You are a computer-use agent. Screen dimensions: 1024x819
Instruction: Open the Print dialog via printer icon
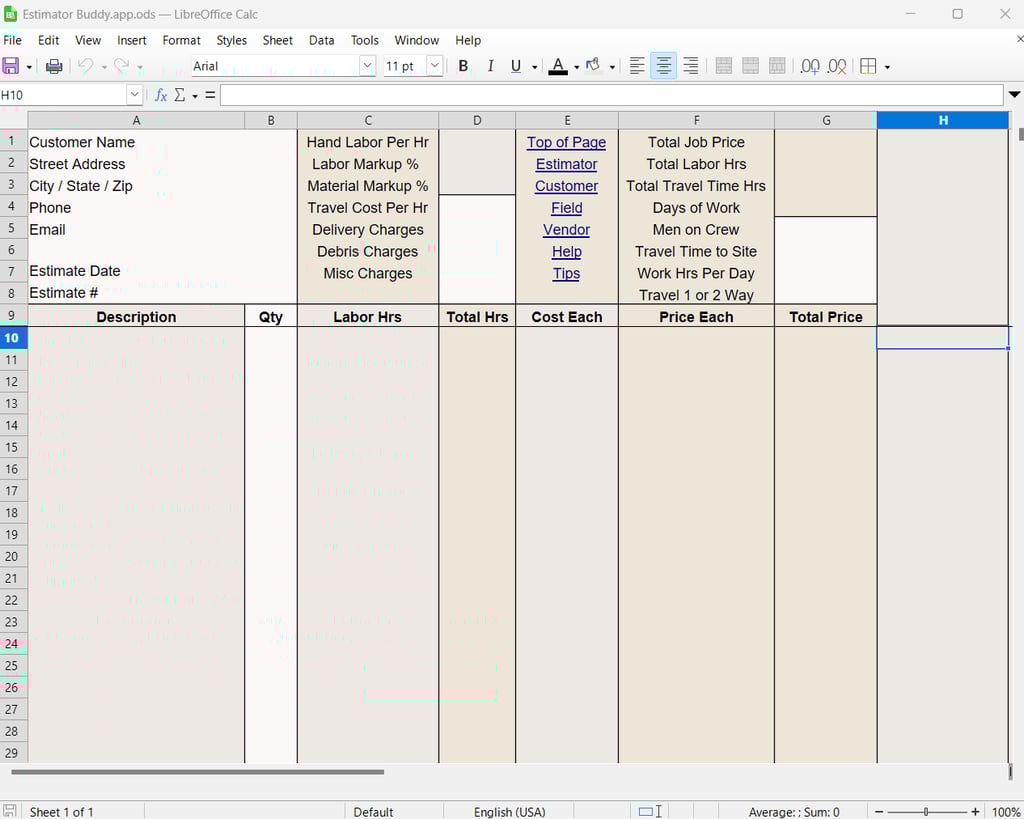point(56,66)
